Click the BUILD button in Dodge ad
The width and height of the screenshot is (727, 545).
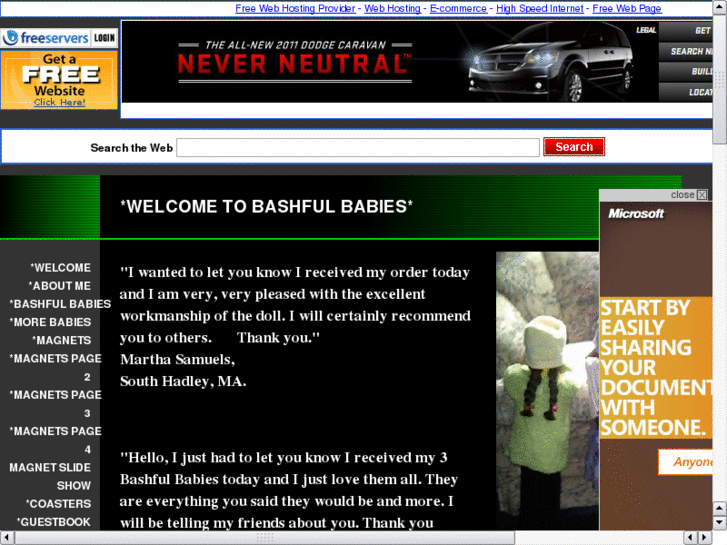[686, 71]
